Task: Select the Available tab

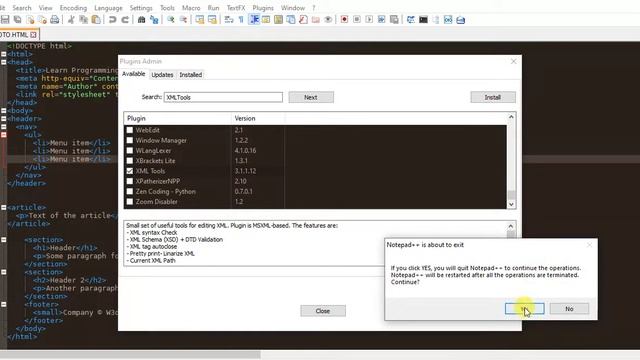Action: 133,74
